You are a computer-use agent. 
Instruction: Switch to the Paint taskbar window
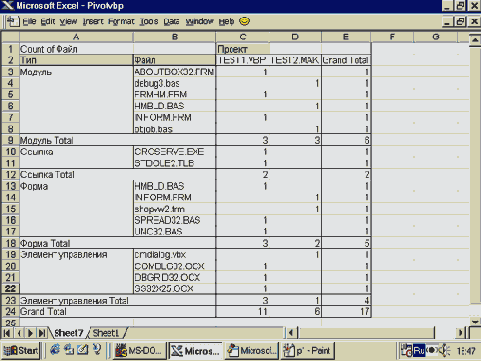(308, 351)
